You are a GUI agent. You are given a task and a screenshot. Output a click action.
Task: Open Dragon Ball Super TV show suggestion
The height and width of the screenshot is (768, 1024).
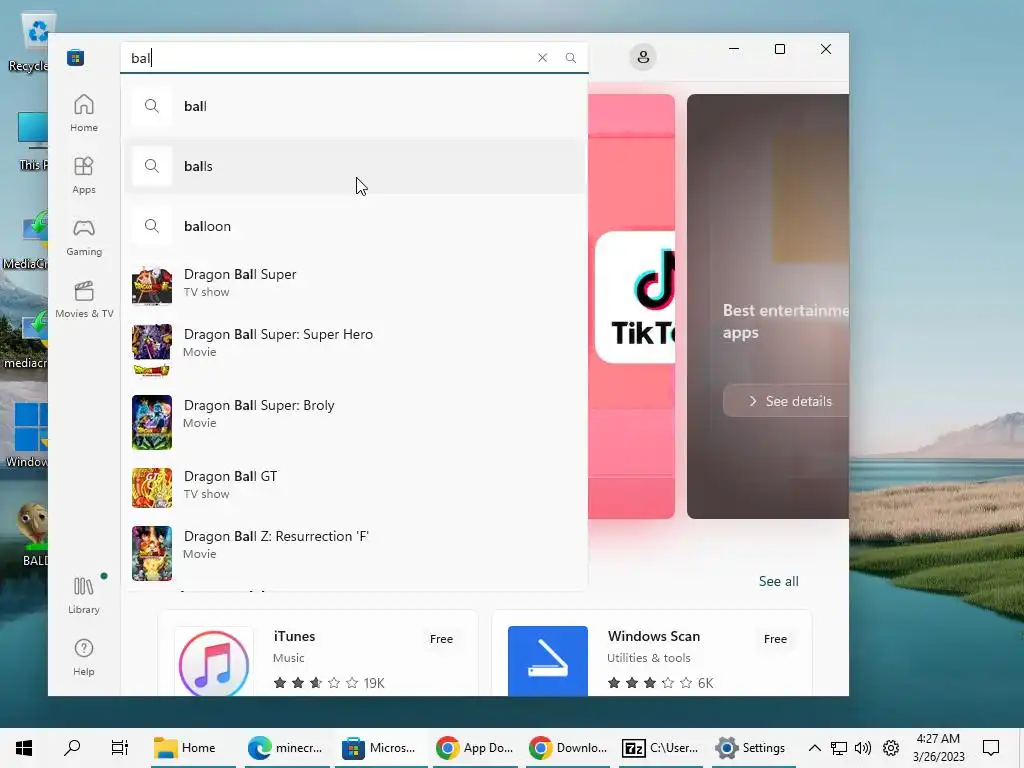[355, 283]
